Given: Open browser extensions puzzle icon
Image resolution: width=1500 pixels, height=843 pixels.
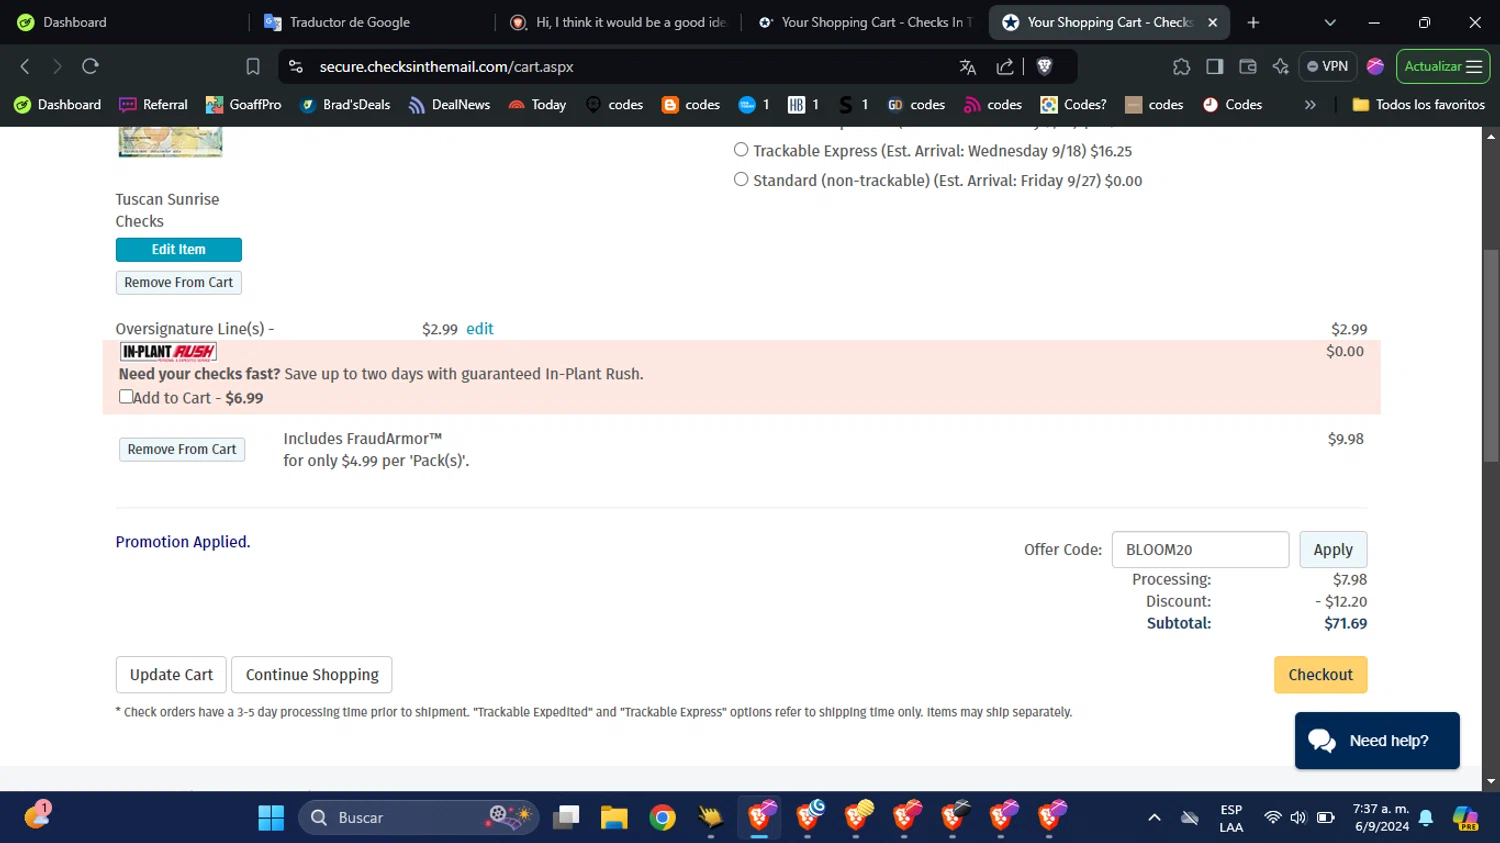Looking at the screenshot, I should click(x=1181, y=67).
